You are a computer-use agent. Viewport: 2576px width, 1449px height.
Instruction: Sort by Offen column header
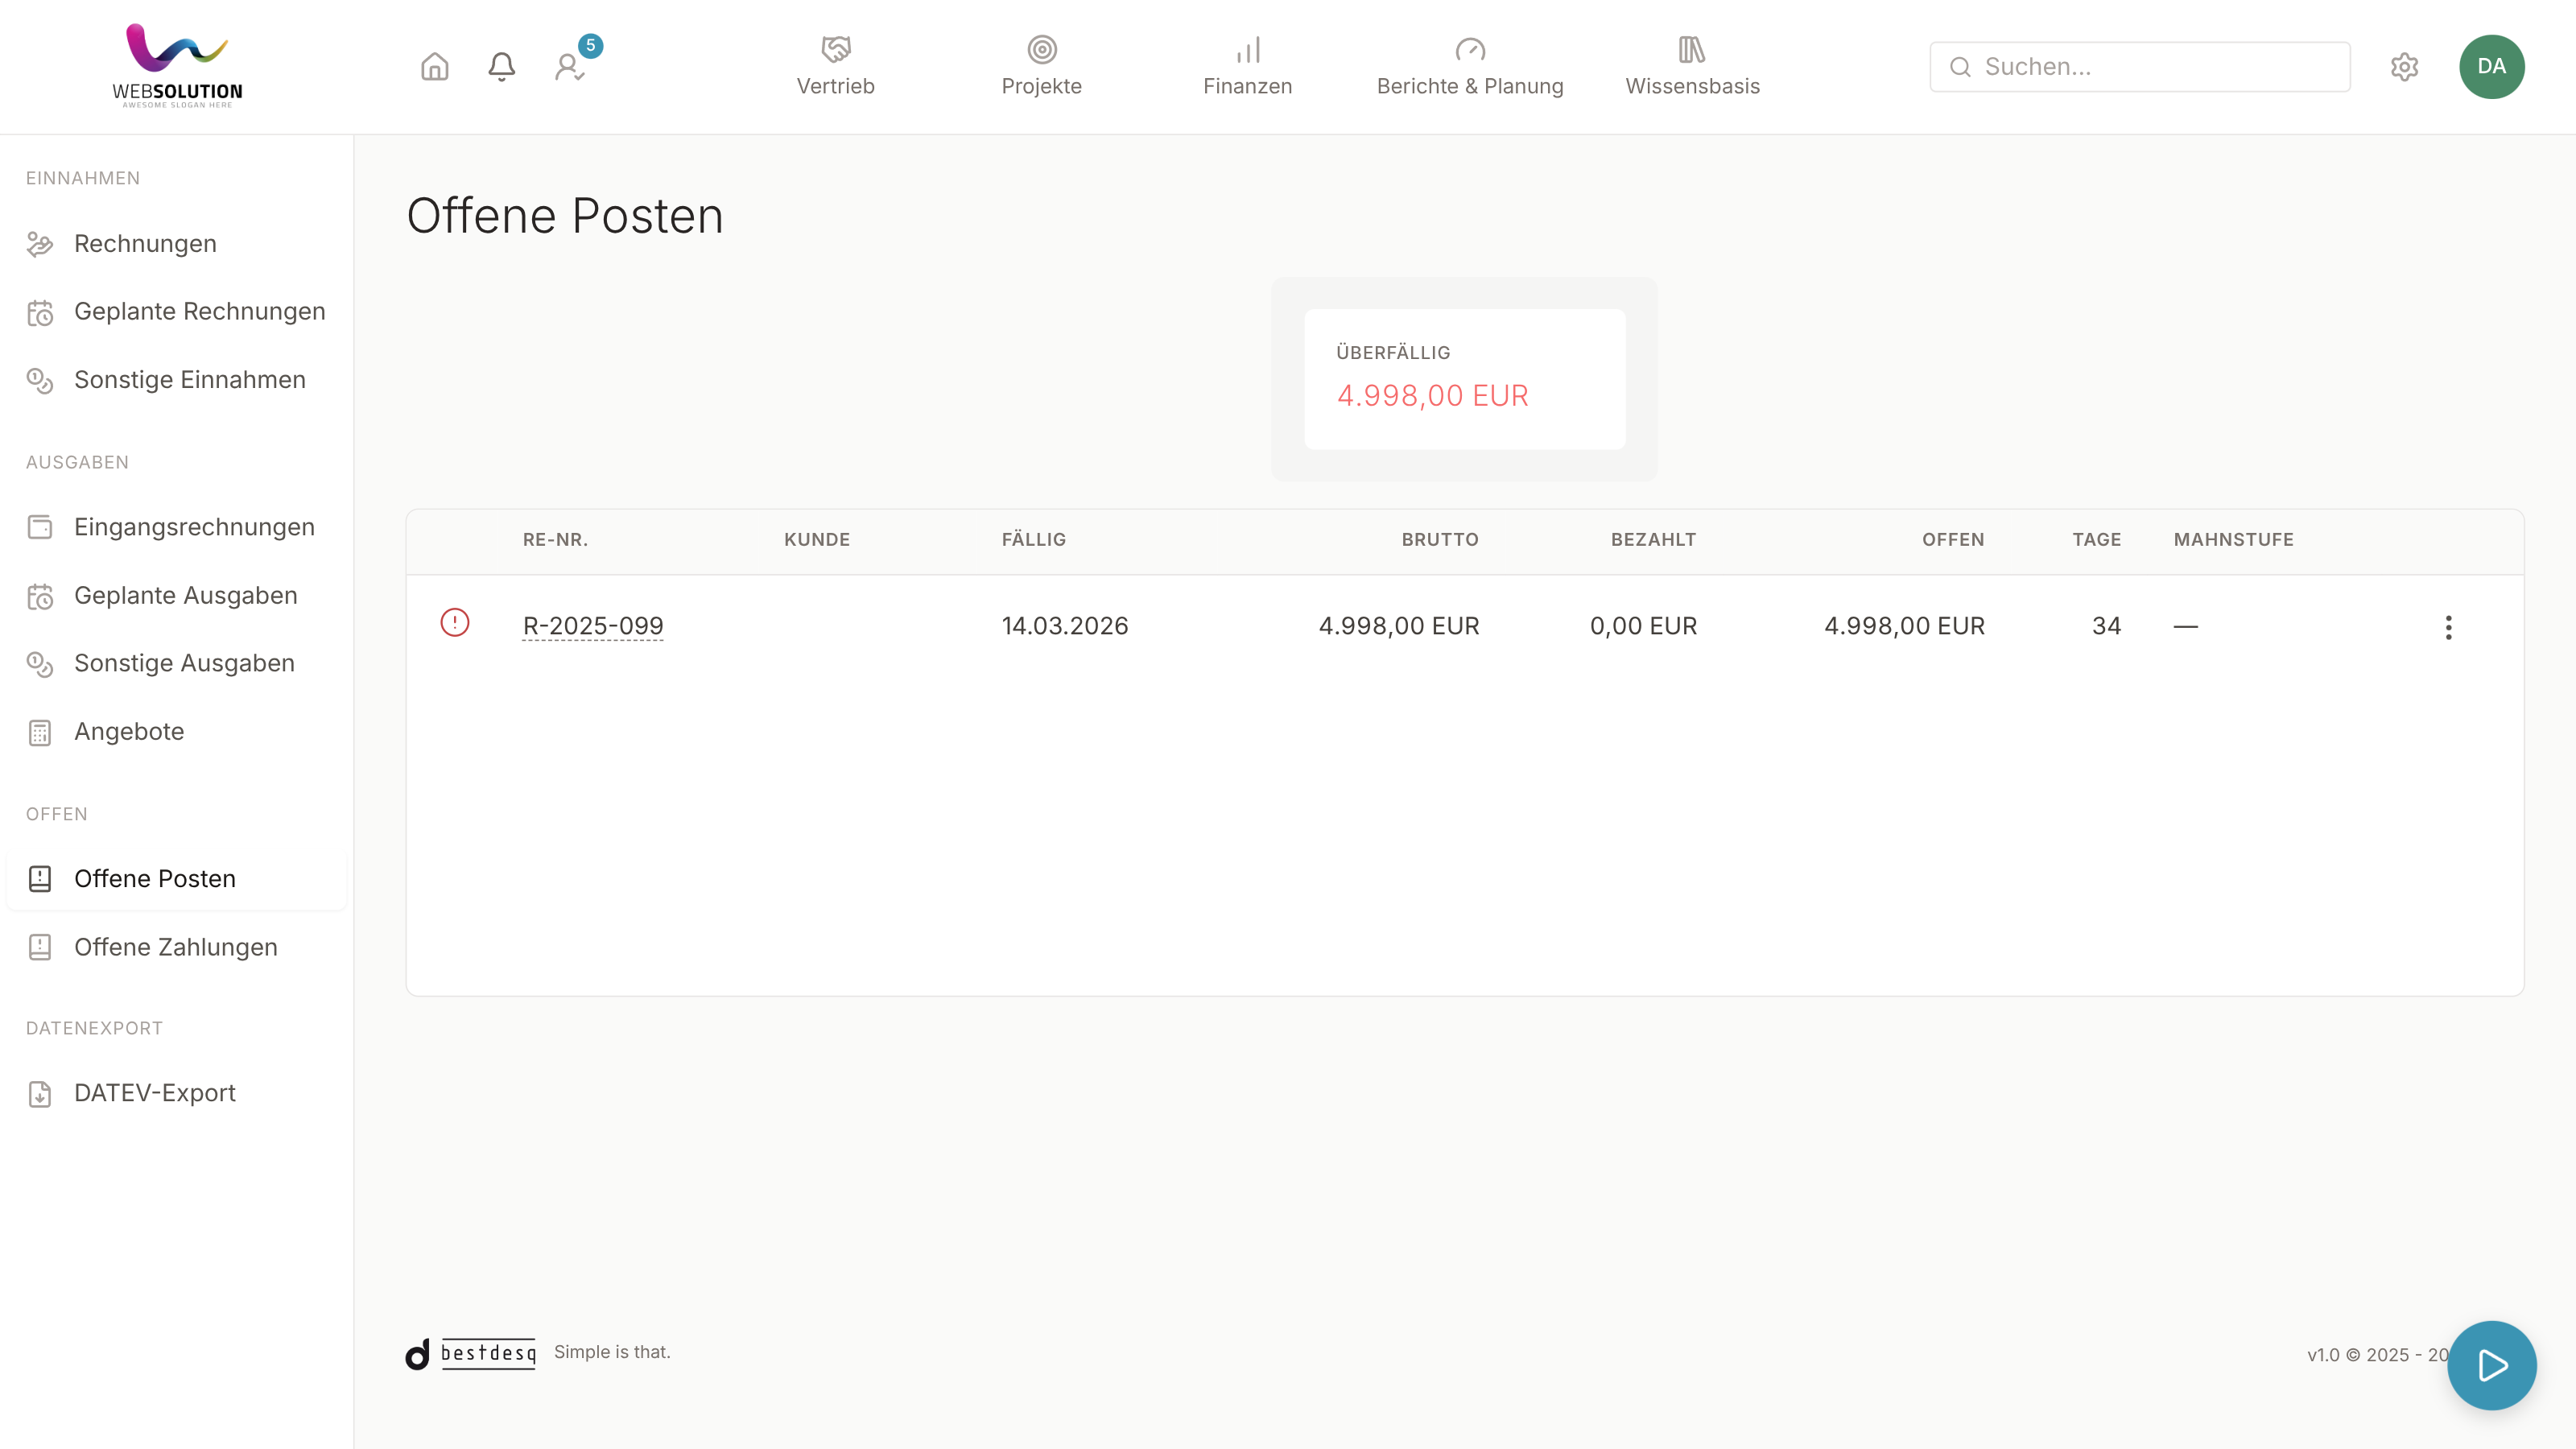point(1953,540)
